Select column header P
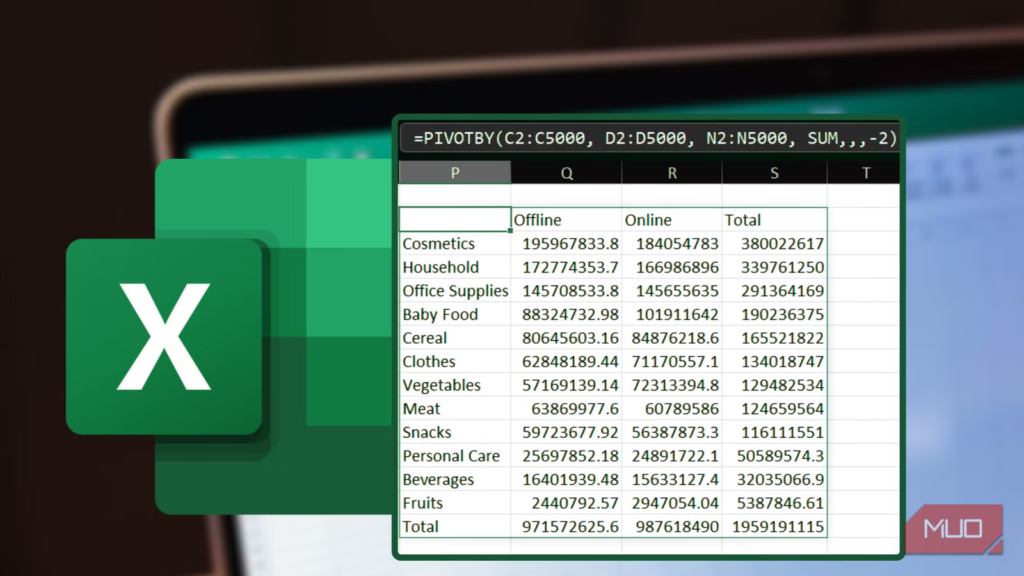The width and height of the screenshot is (1024, 576). coord(455,172)
